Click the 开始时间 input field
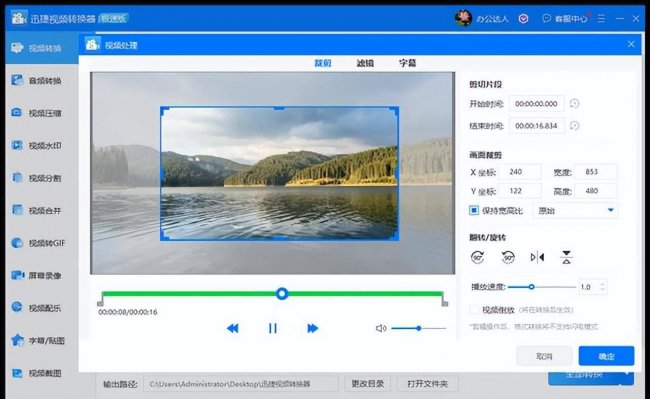The height and width of the screenshot is (399, 650). [536, 104]
